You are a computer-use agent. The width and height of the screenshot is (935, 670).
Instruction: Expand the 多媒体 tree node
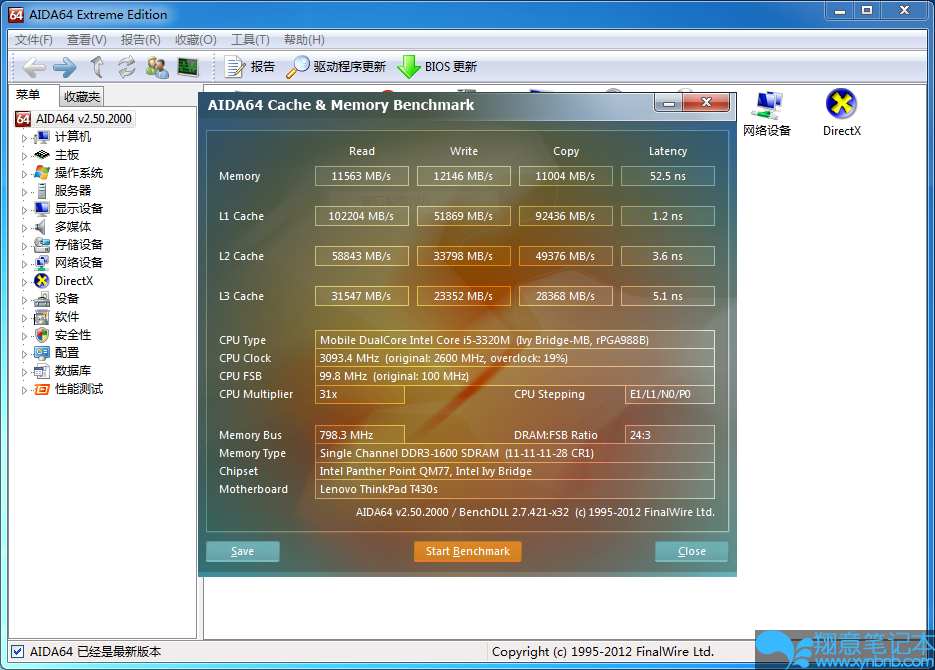(24, 228)
